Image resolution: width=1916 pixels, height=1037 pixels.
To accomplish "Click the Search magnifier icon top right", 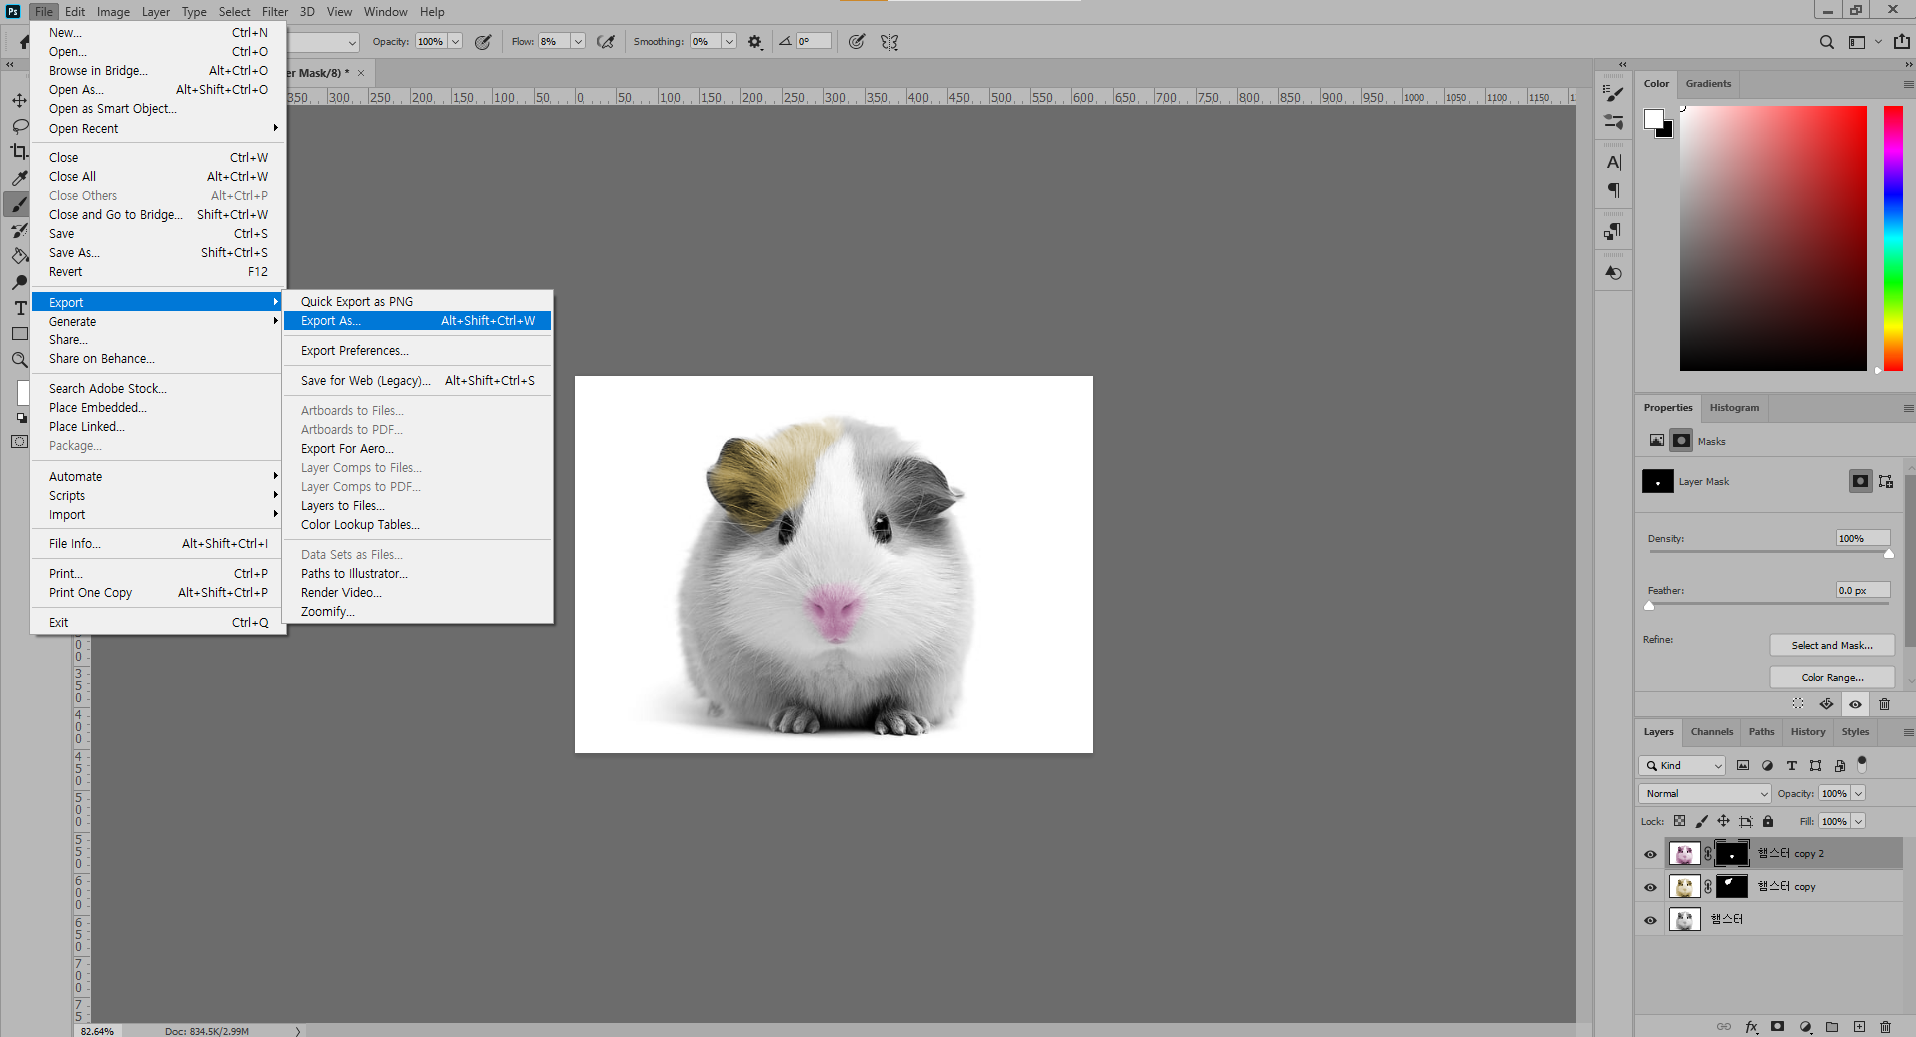I will (1827, 42).
